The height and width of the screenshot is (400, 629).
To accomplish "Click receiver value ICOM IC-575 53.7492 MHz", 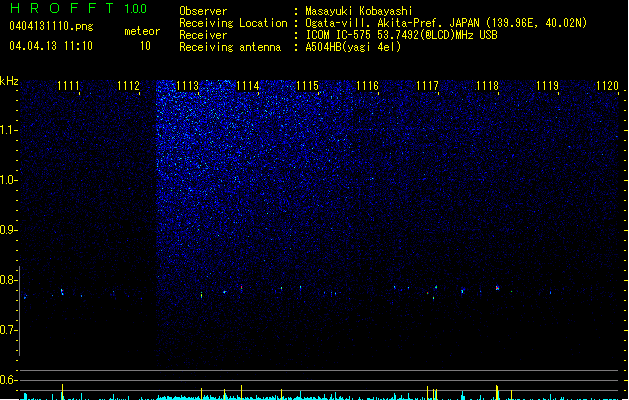I will point(402,35).
